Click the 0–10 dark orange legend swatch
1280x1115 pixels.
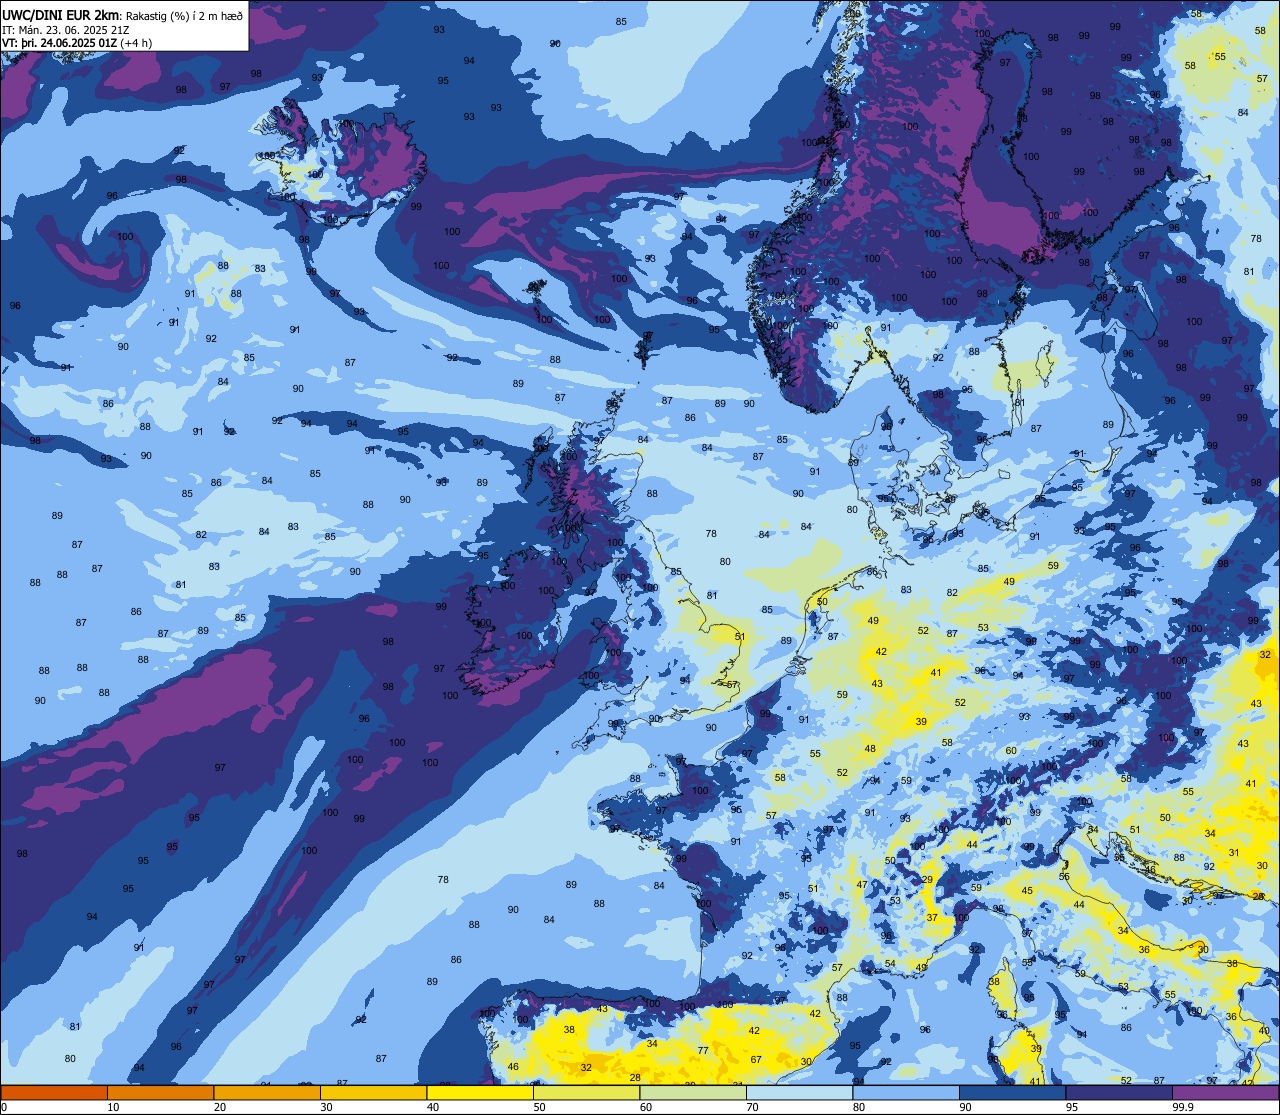pyautogui.click(x=54, y=1092)
